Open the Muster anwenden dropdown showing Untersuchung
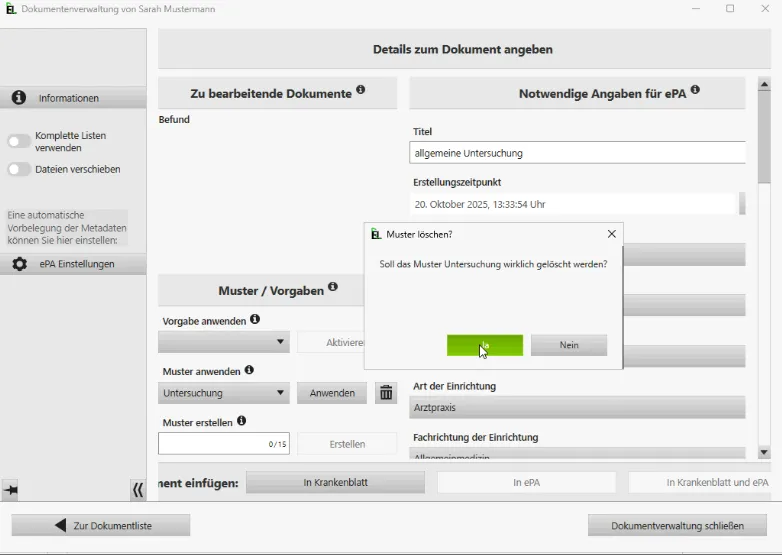The width and height of the screenshot is (782, 555). click(x=224, y=393)
